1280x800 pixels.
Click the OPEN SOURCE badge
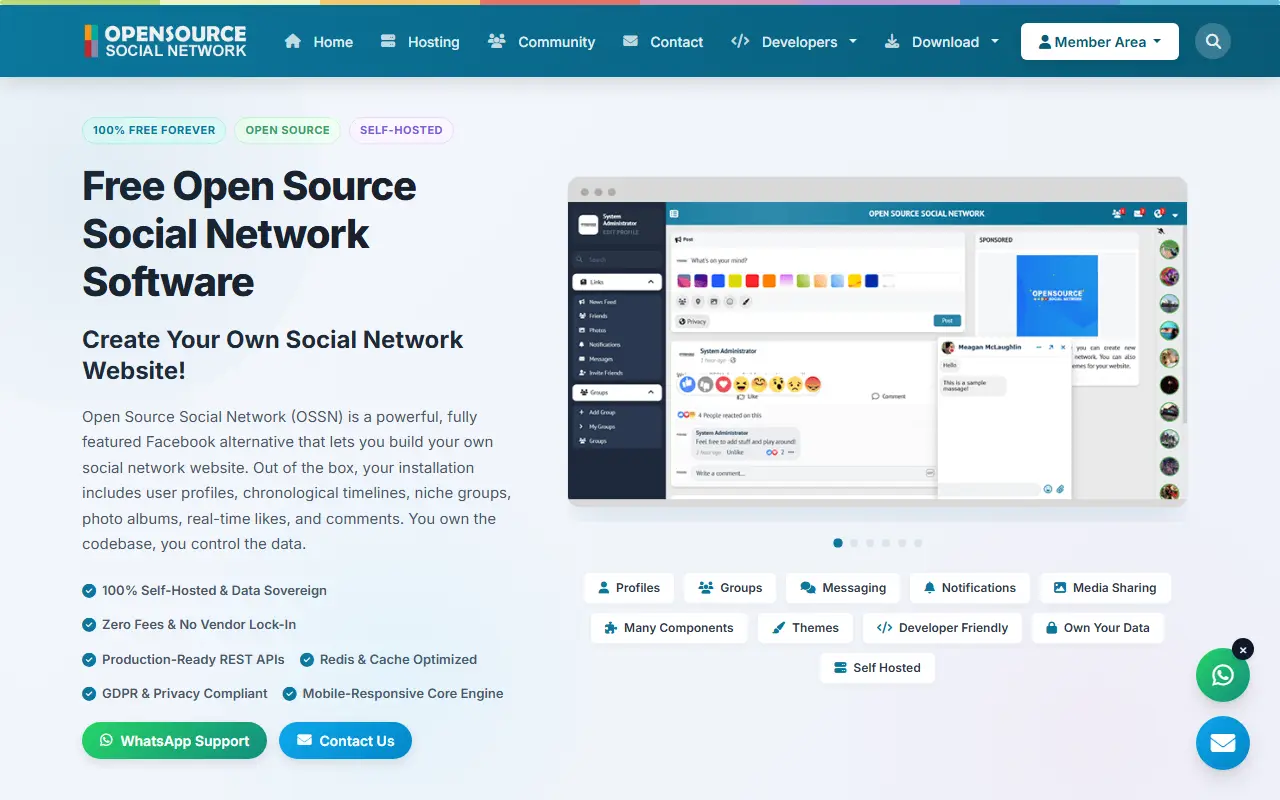pos(288,130)
